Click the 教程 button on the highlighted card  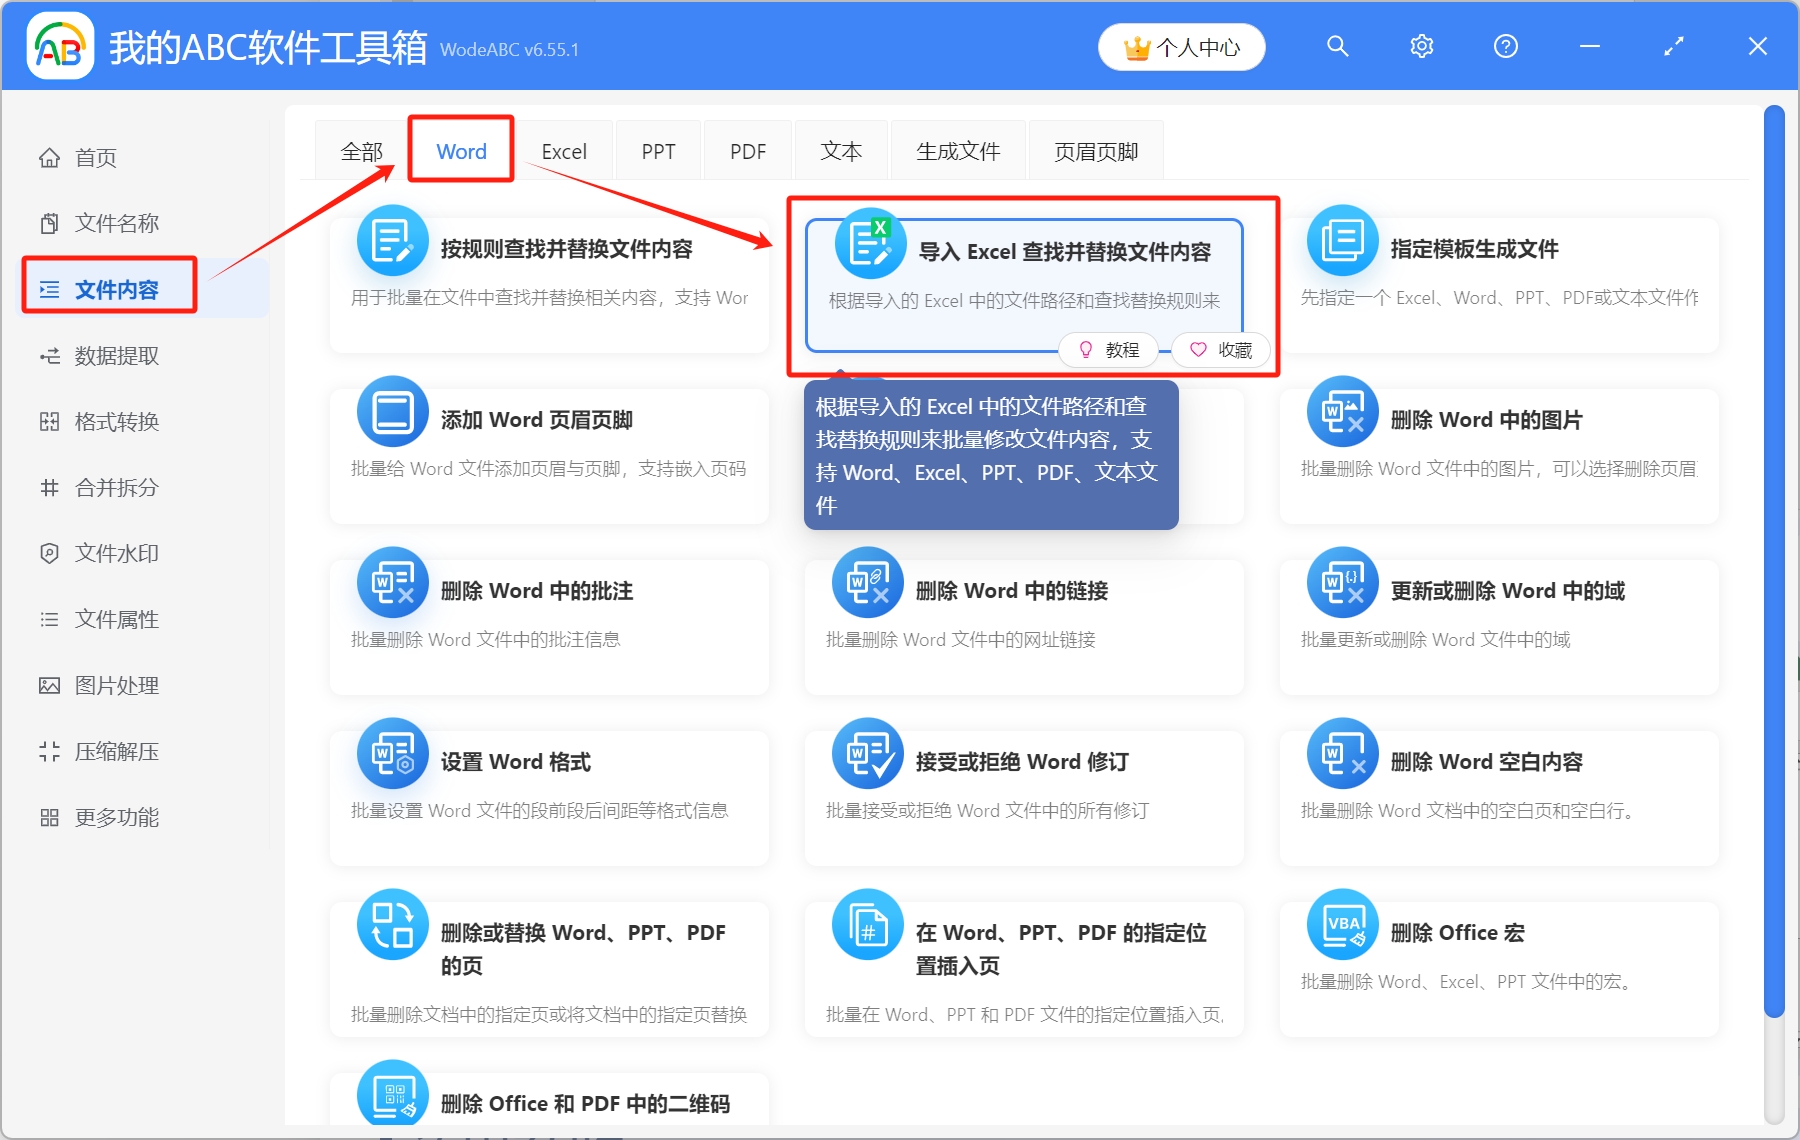click(x=1109, y=349)
